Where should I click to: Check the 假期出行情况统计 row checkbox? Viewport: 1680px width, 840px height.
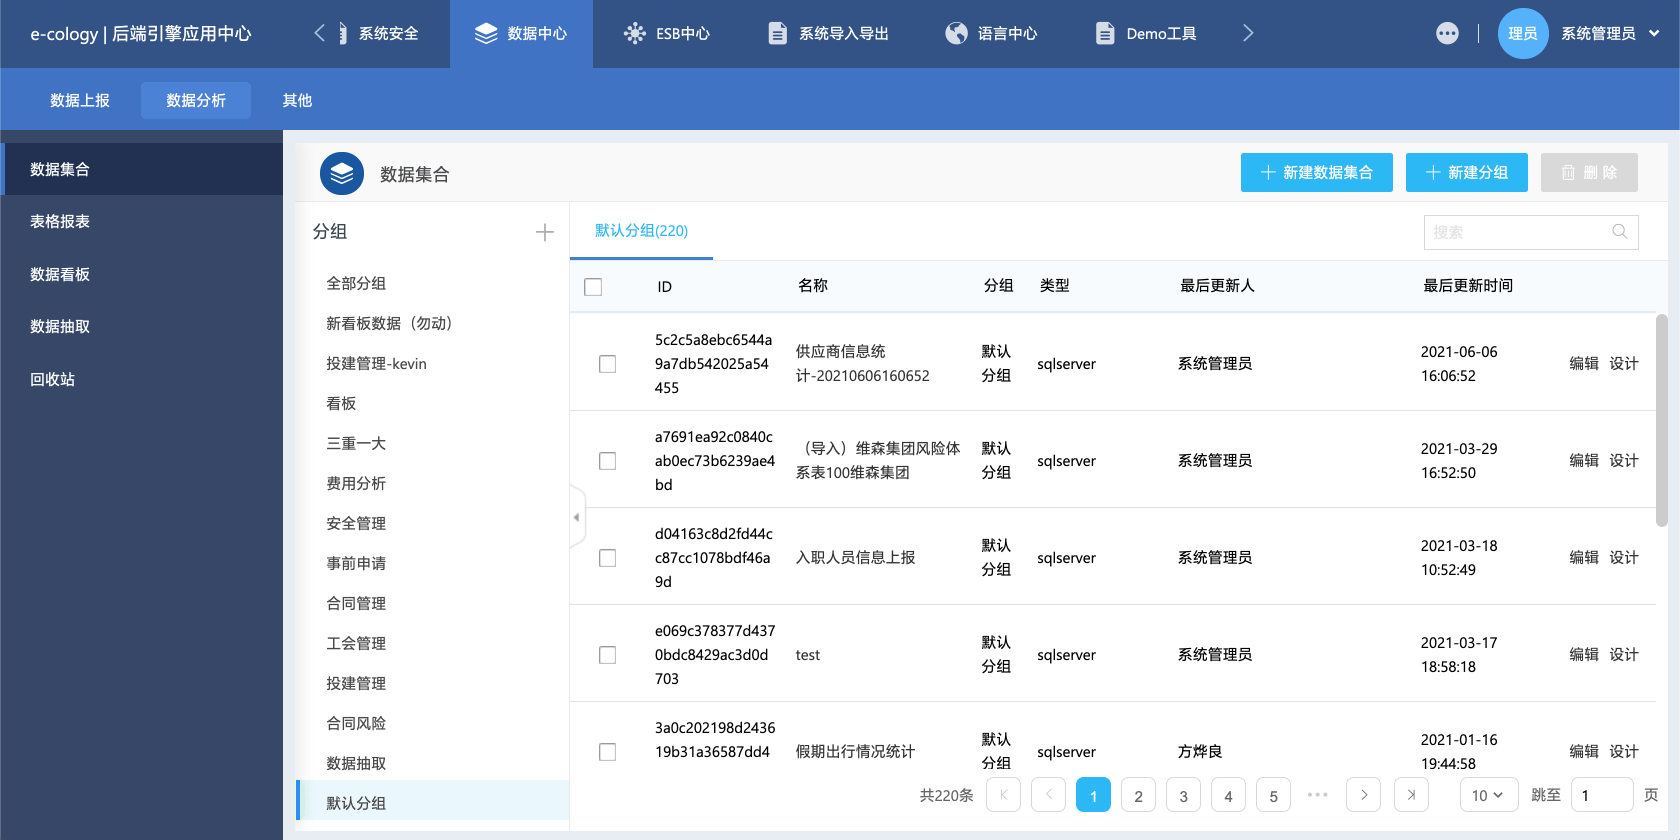point(607,752)
